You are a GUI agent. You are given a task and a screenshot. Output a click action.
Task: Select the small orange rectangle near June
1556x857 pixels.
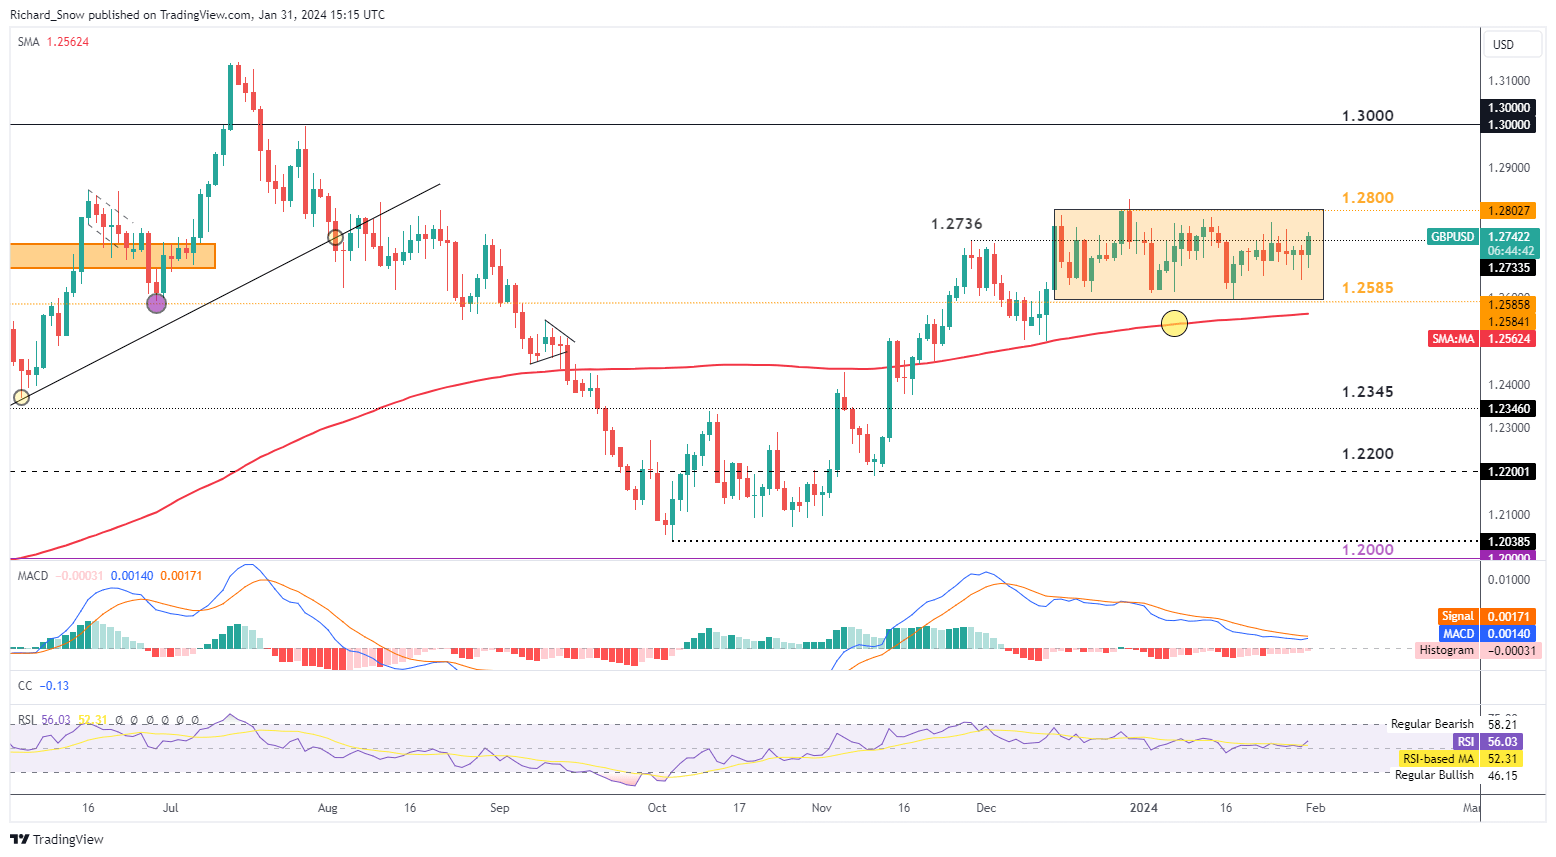pos(112,256)
